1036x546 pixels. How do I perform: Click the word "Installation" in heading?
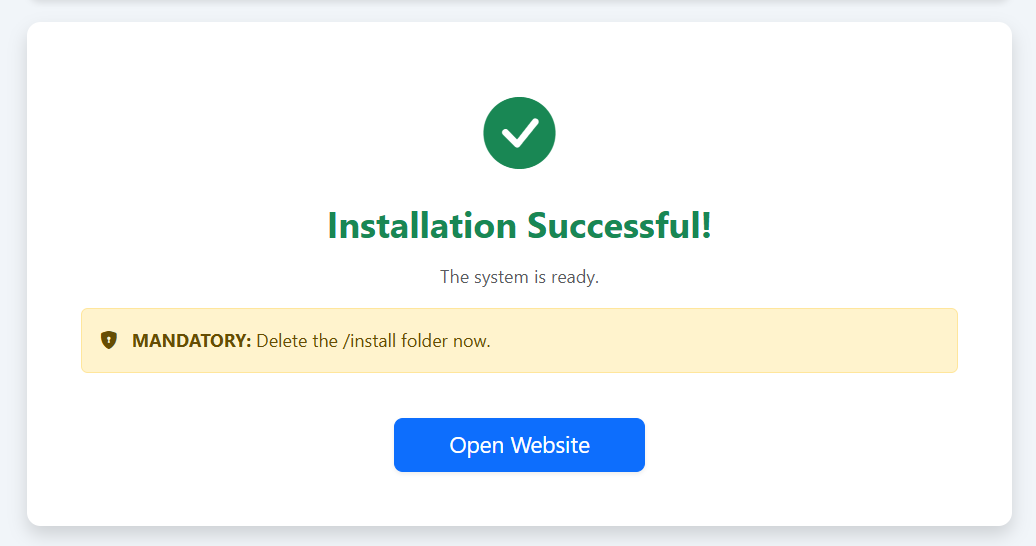pyautogui.click(x=422, y=226)
